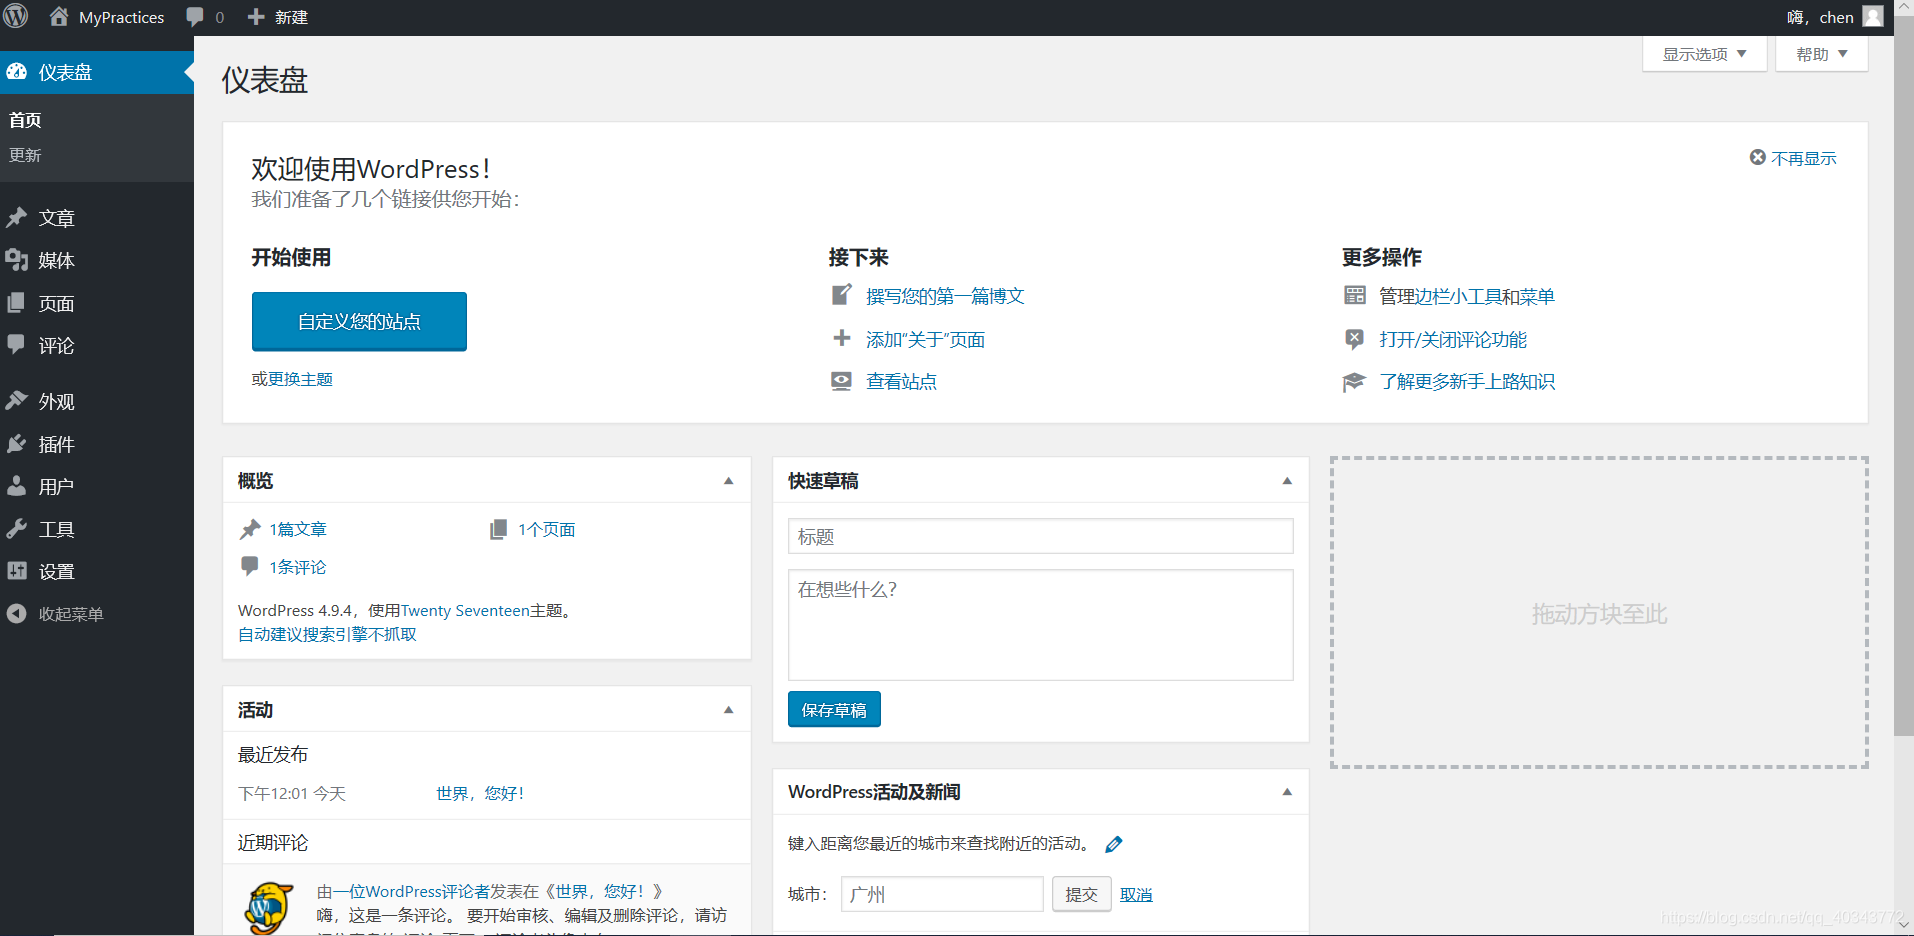Click the screen icon beside 查看站点

pos(842,381)
